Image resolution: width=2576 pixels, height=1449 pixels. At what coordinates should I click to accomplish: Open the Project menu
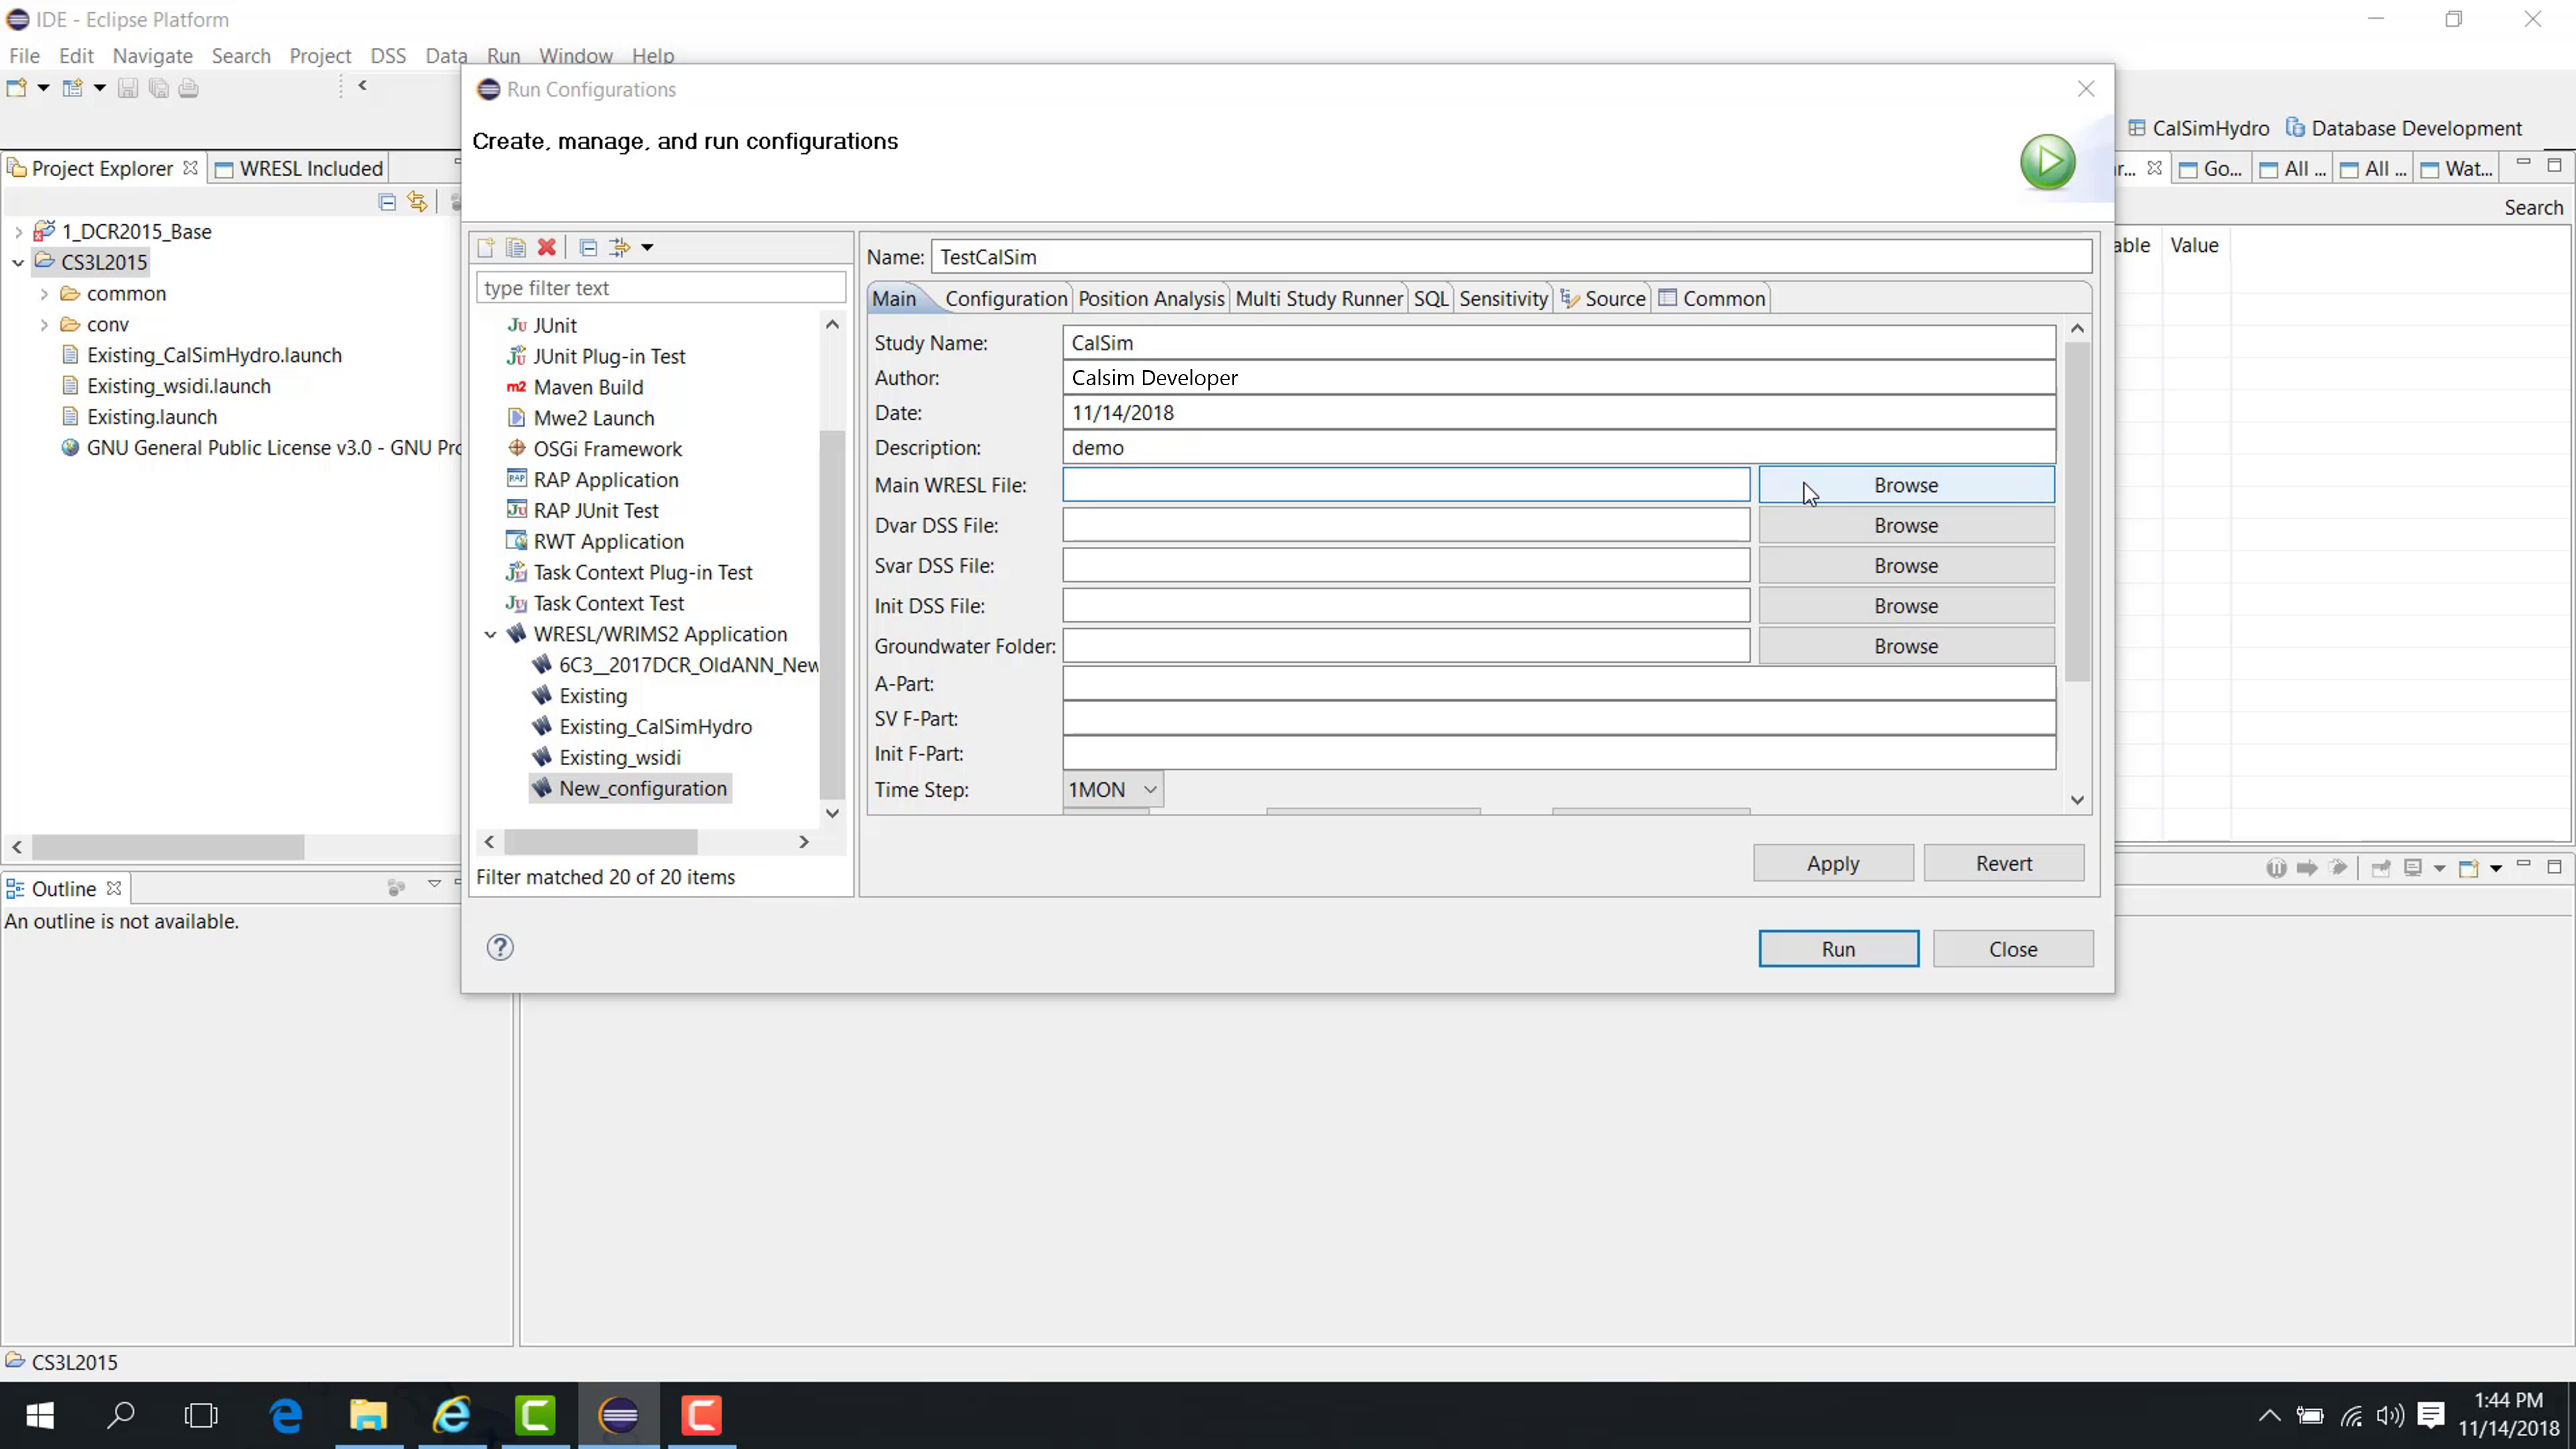(320, 56)
